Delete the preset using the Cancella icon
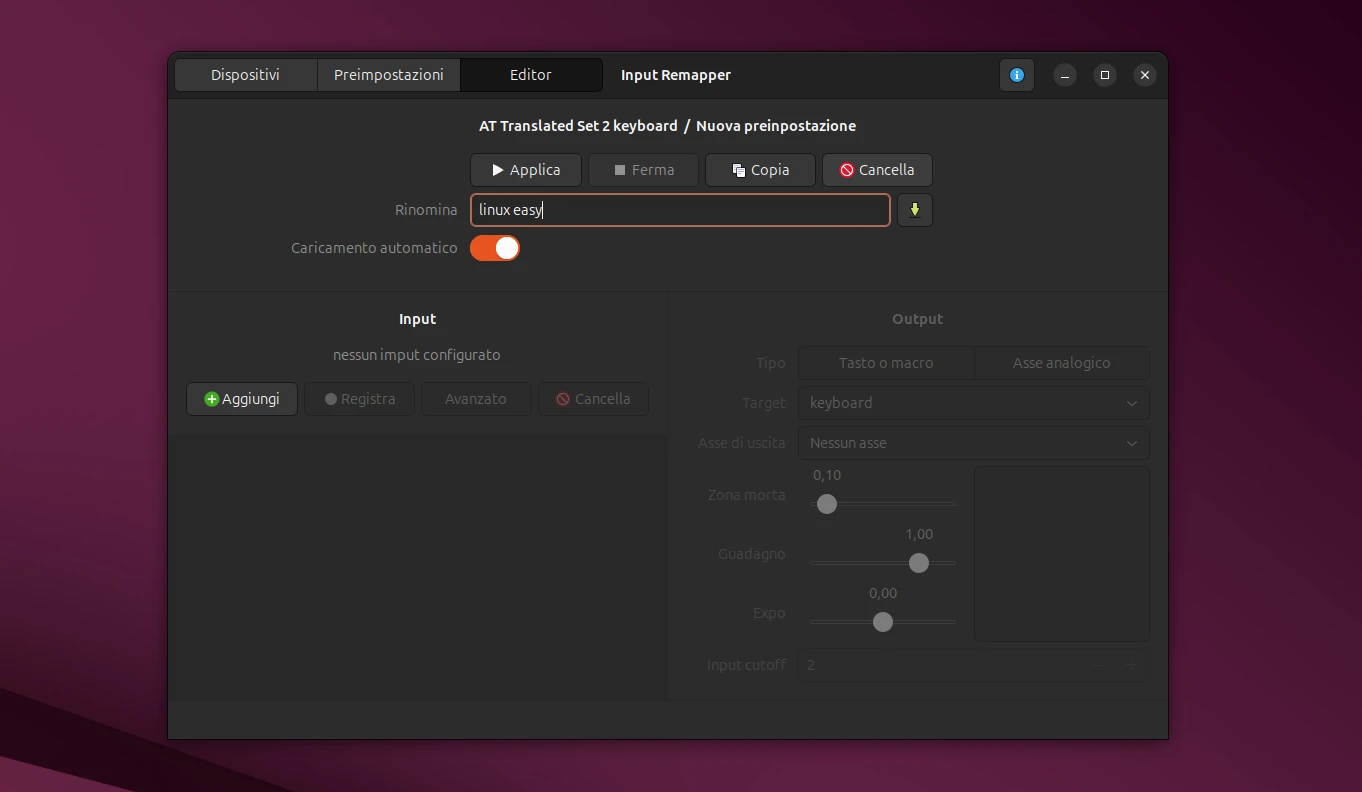Image resolution: width=1362 pixels, height=792 pixels. [847, 170]
